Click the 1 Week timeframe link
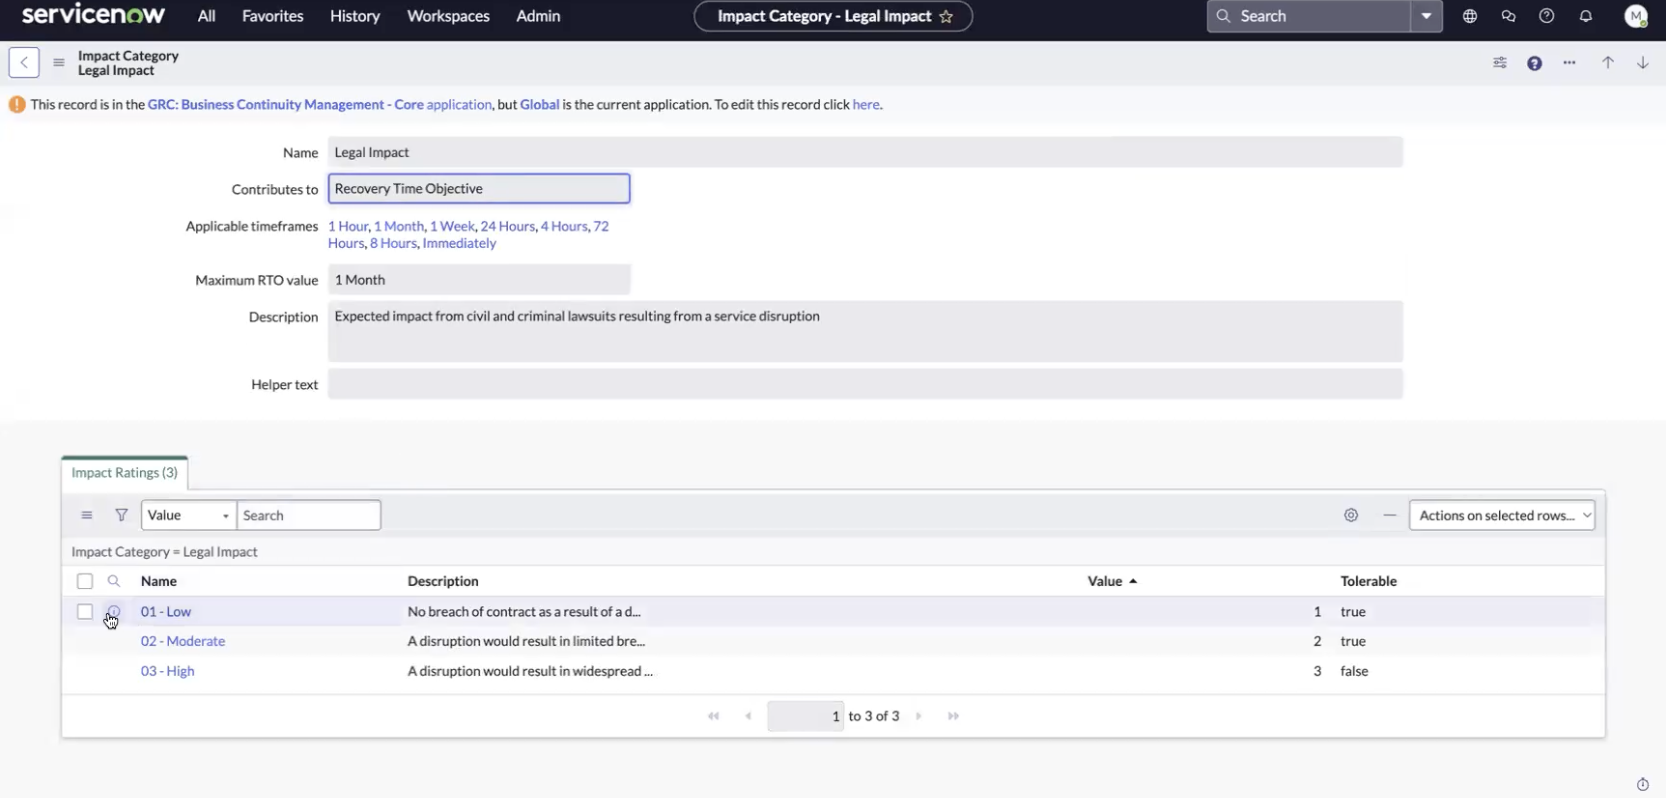Screen dimensions: 1666x798 pos(452,226)
